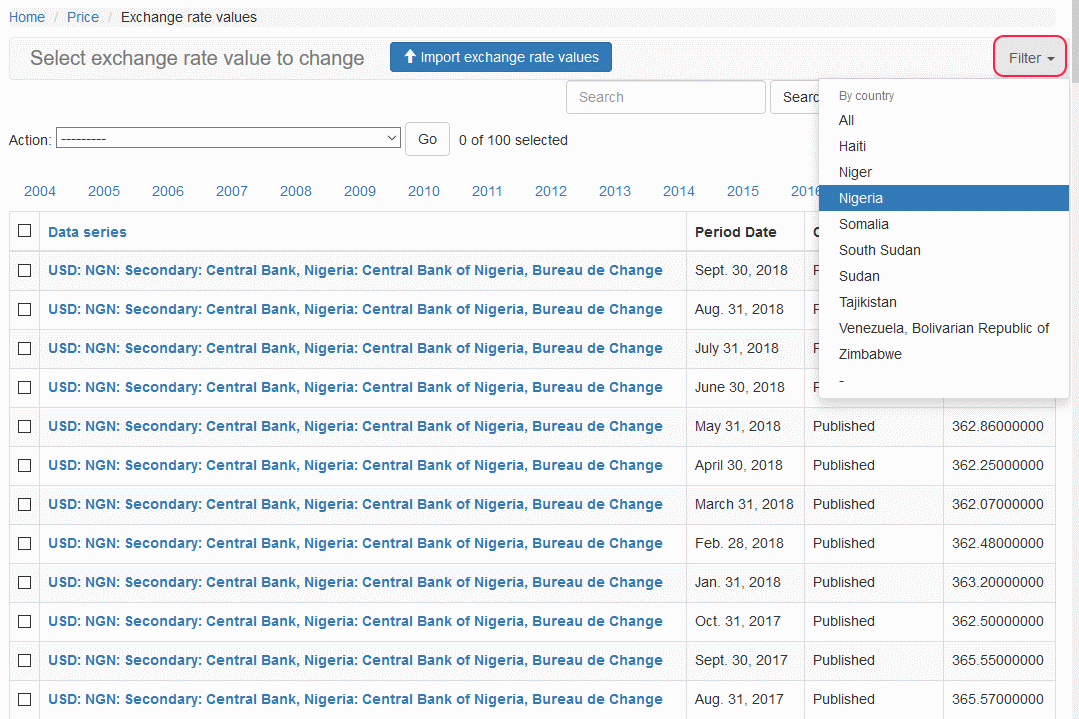1079x719 pixels.
Task: Open the Price breadcrumb link
Action: coord(83,17)
